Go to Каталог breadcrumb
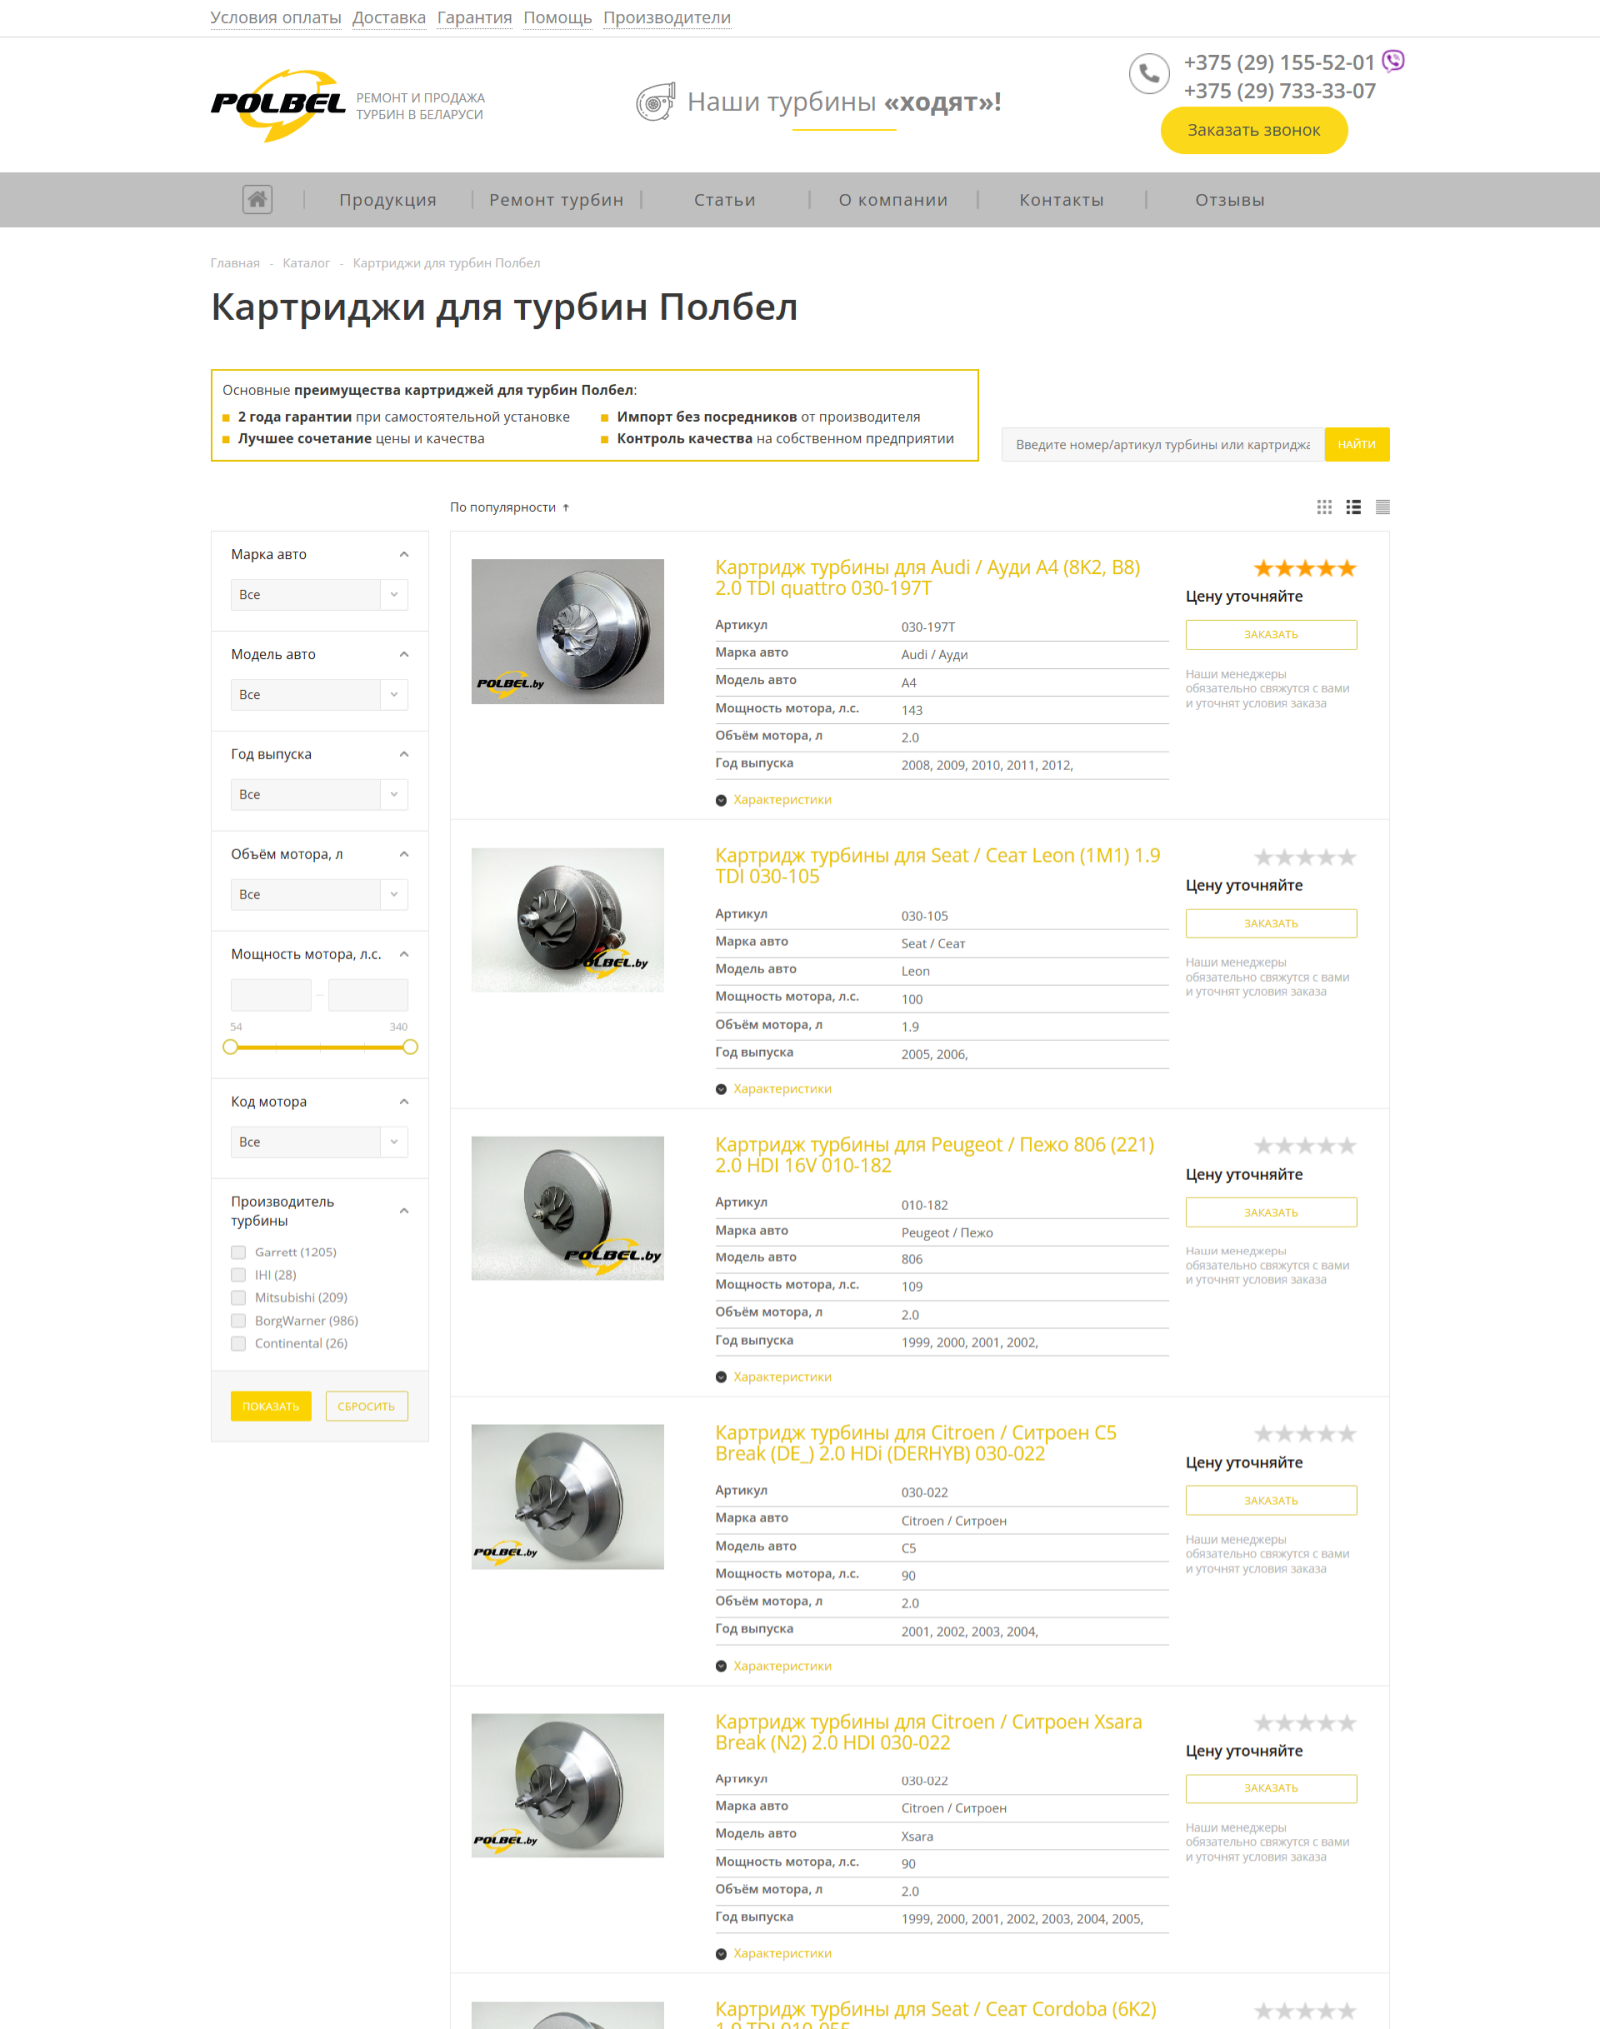1600x2029 pixels. pos(306,263)
